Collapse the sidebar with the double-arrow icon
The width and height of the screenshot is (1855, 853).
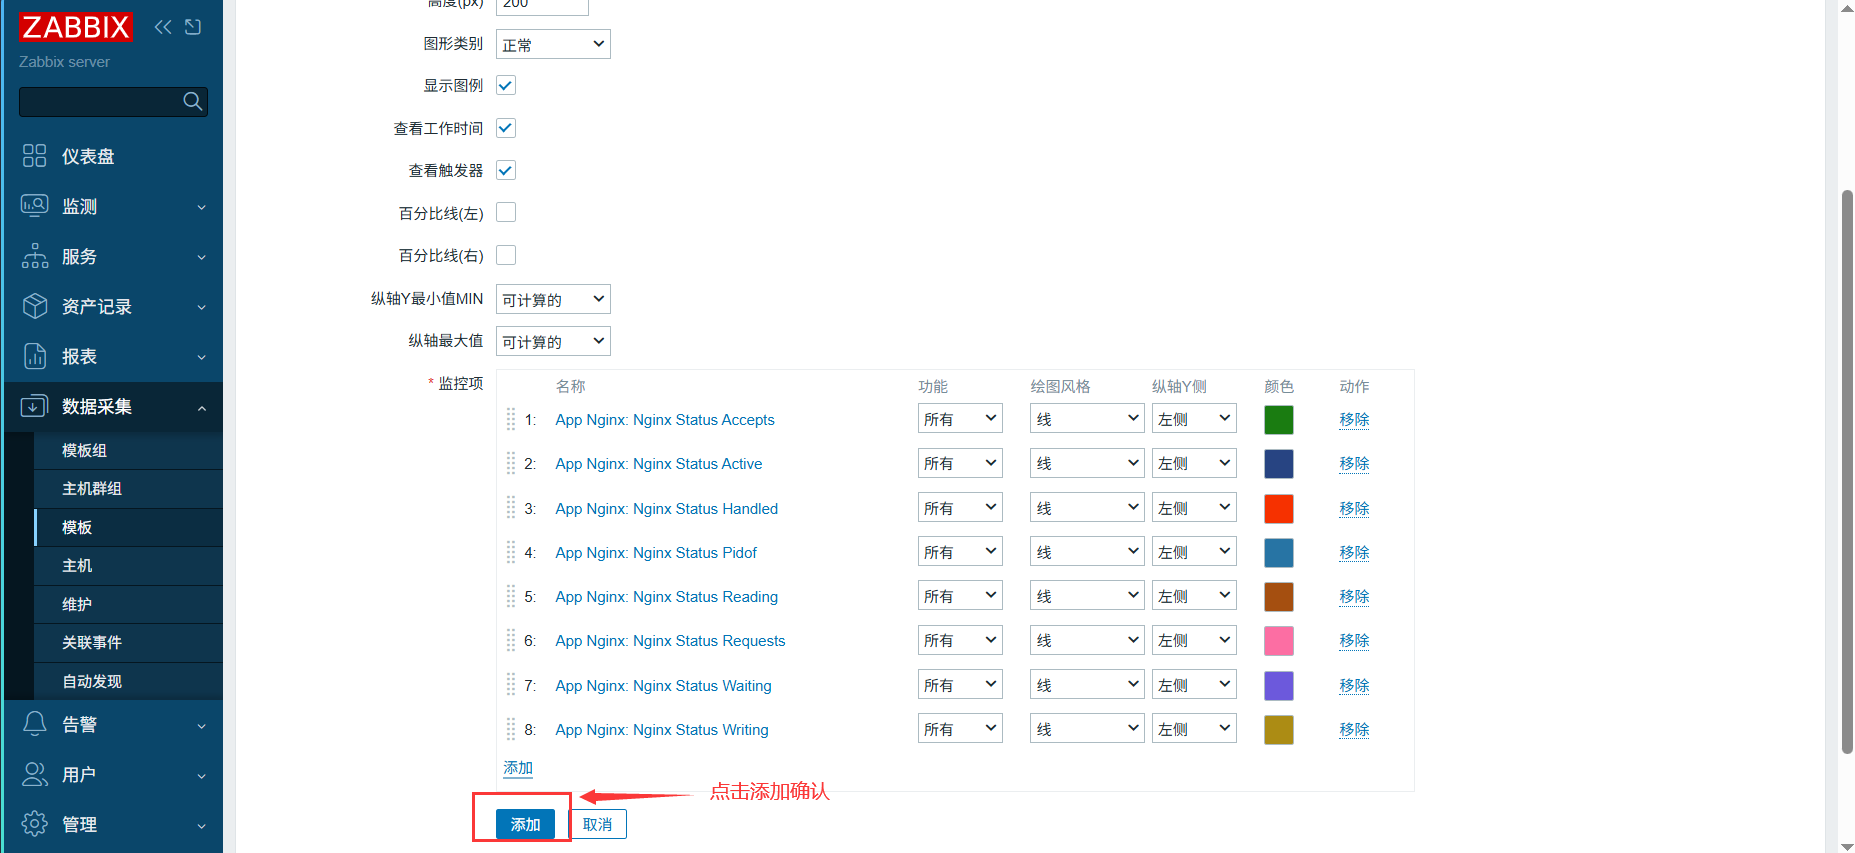point(163,27)
